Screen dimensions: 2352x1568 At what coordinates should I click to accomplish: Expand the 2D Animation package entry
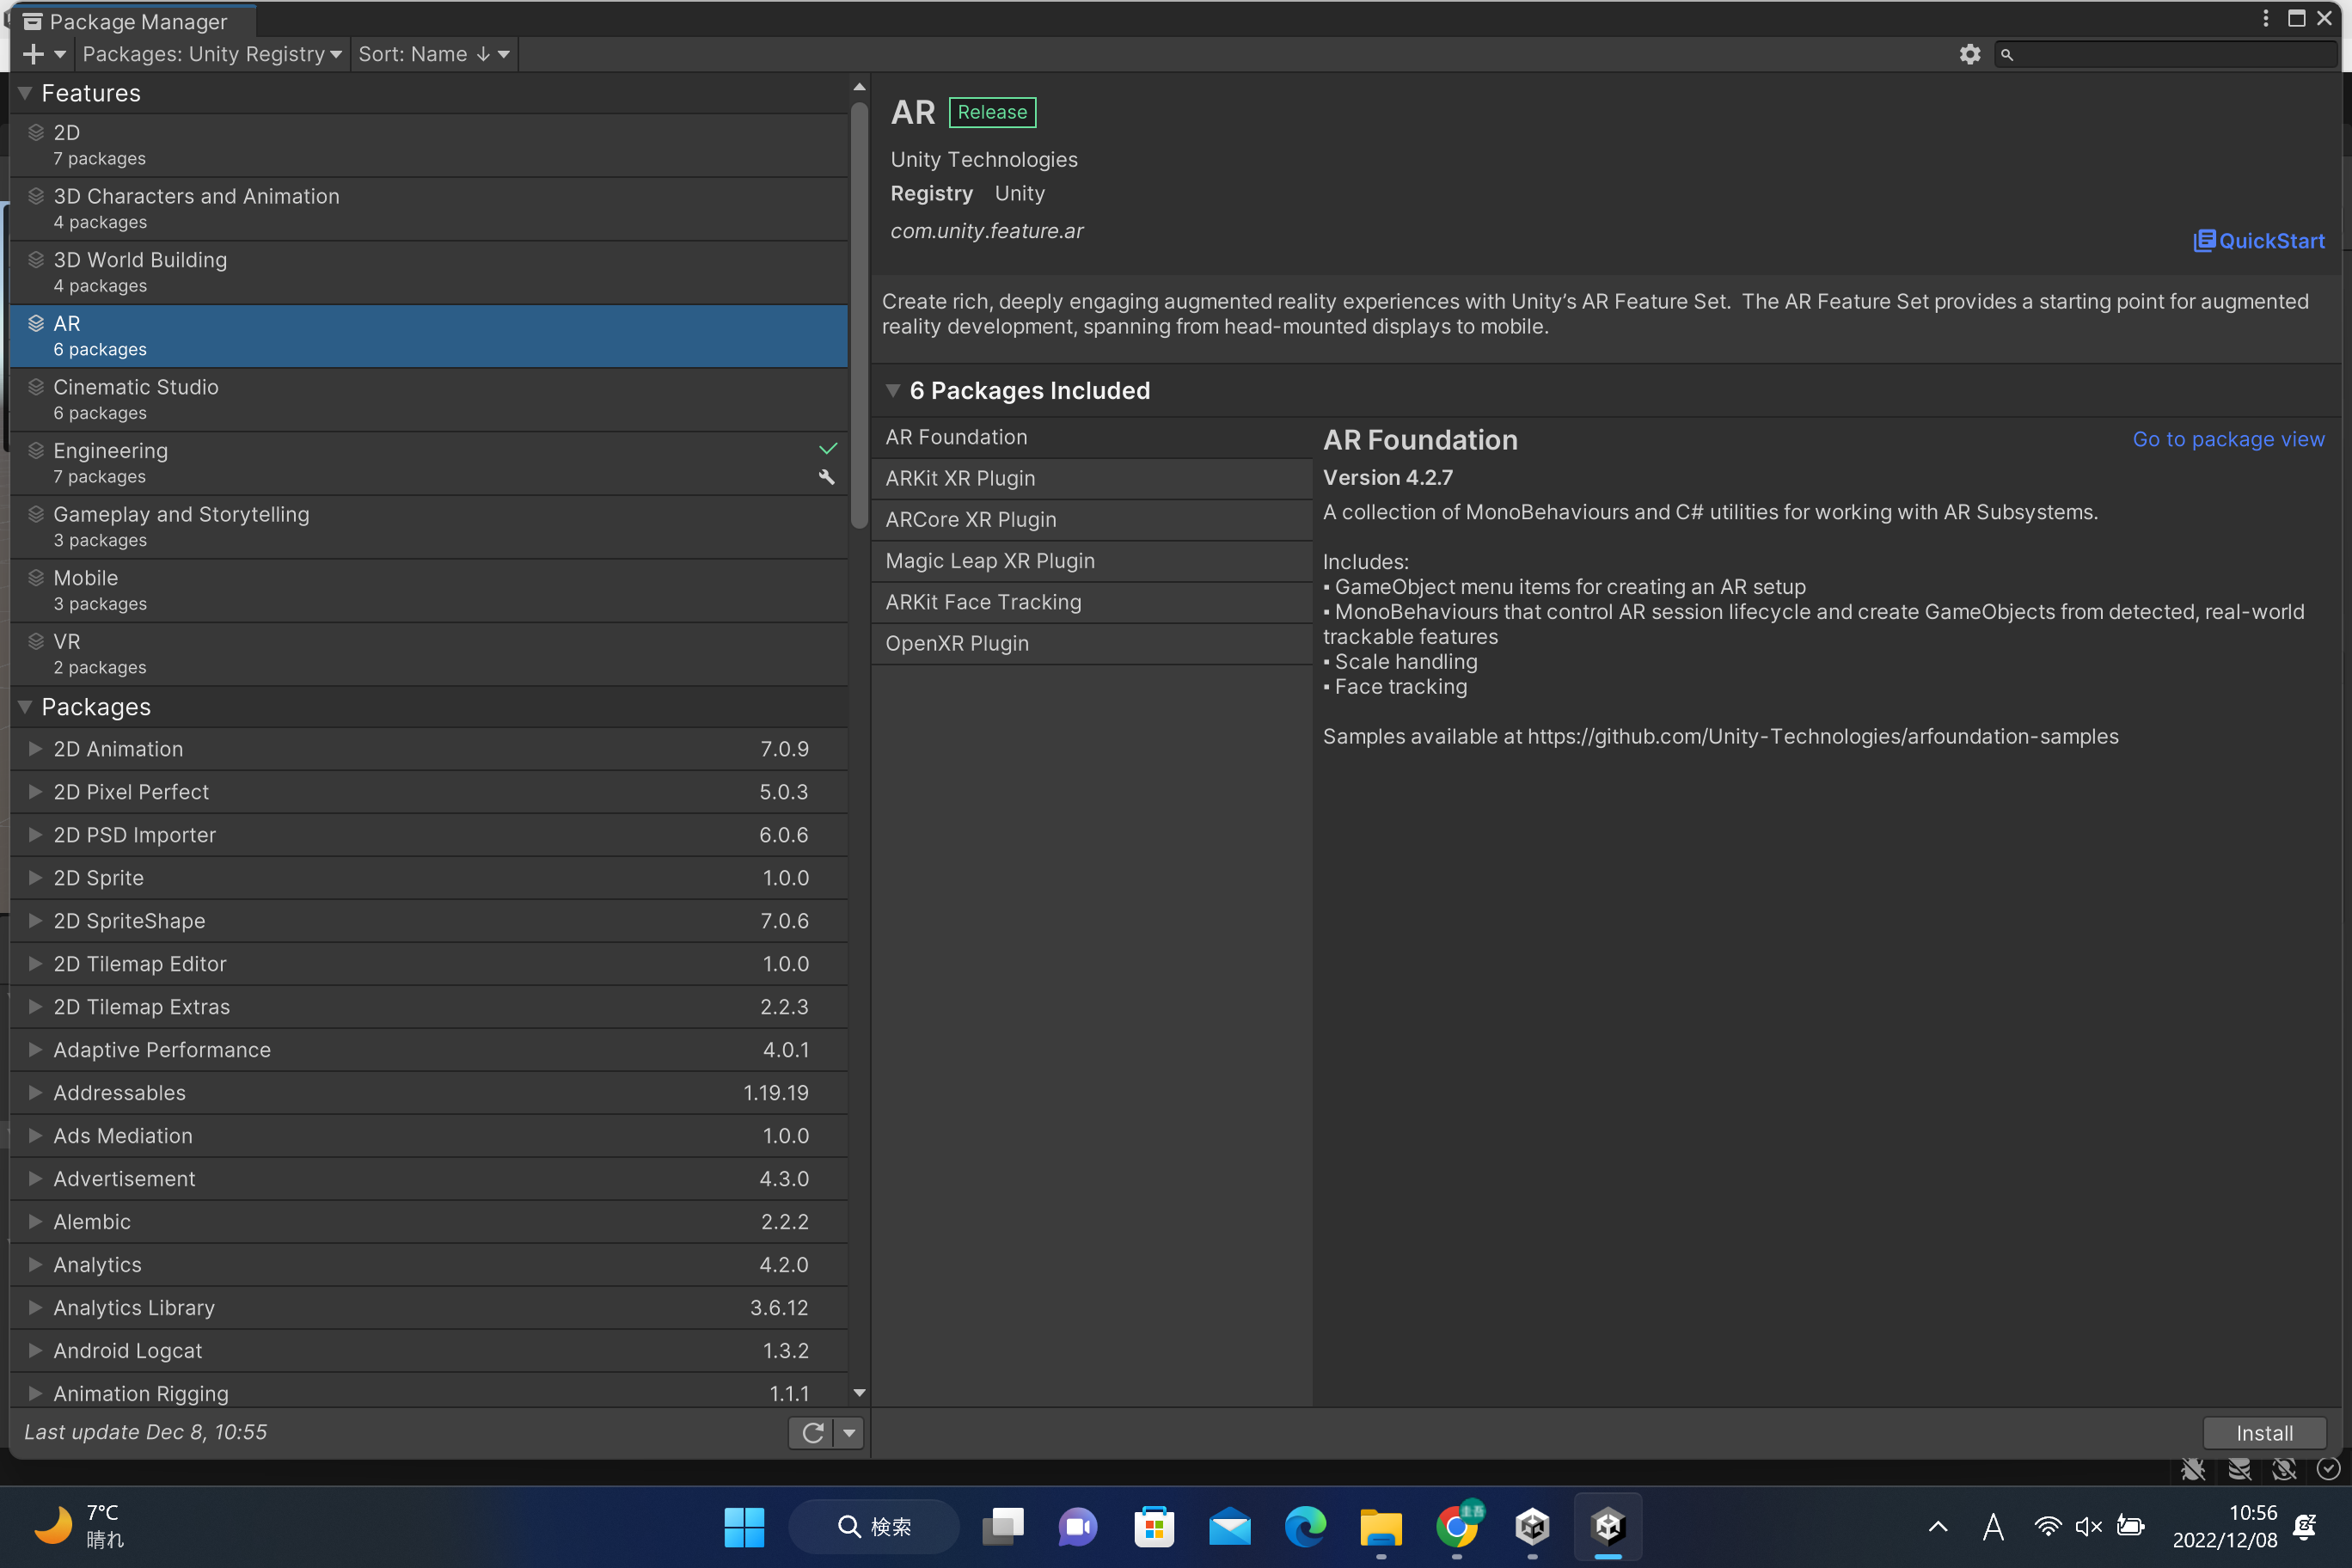(x=35, y=749)
